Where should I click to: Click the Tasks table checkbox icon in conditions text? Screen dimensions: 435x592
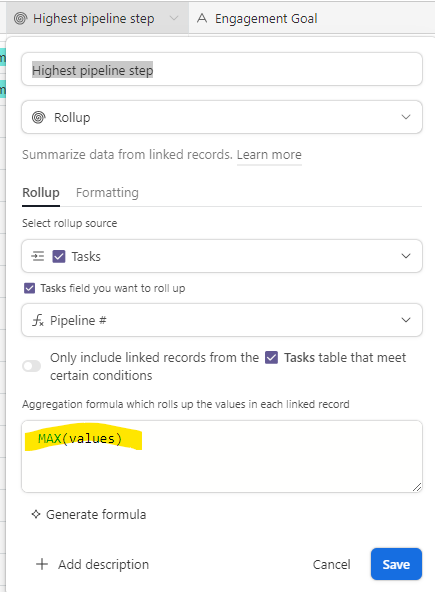point(271,357)
